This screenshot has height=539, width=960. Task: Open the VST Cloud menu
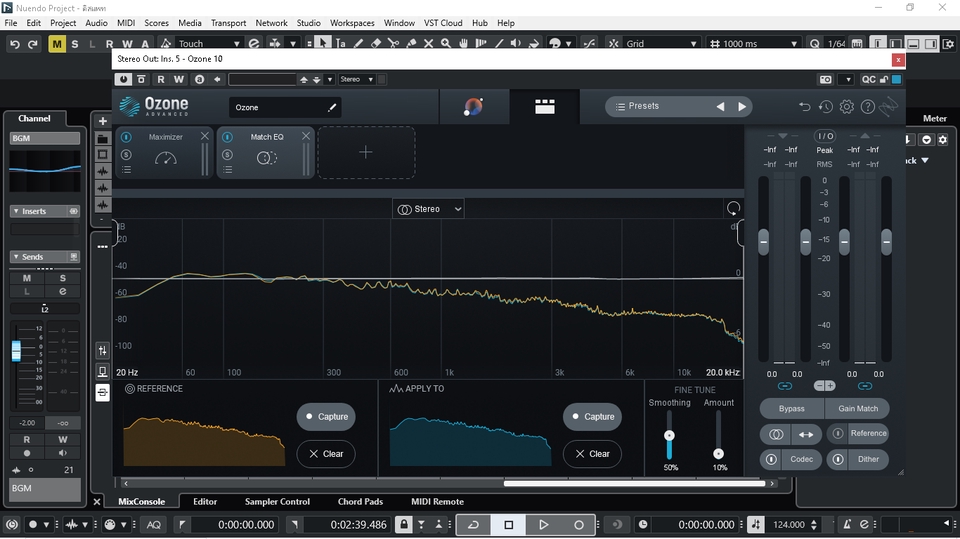tap(443, 23)
